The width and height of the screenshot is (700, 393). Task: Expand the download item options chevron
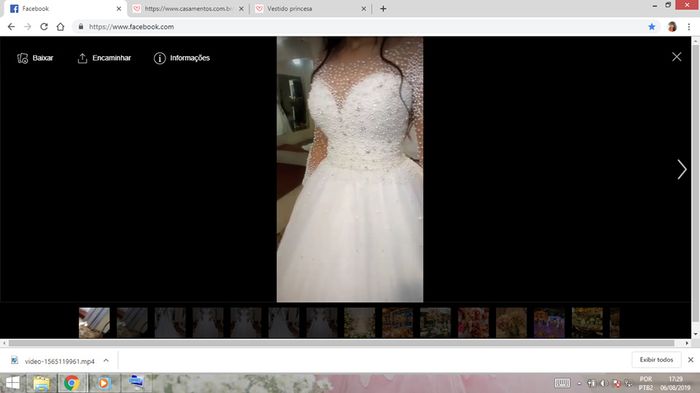click(106, 360)
